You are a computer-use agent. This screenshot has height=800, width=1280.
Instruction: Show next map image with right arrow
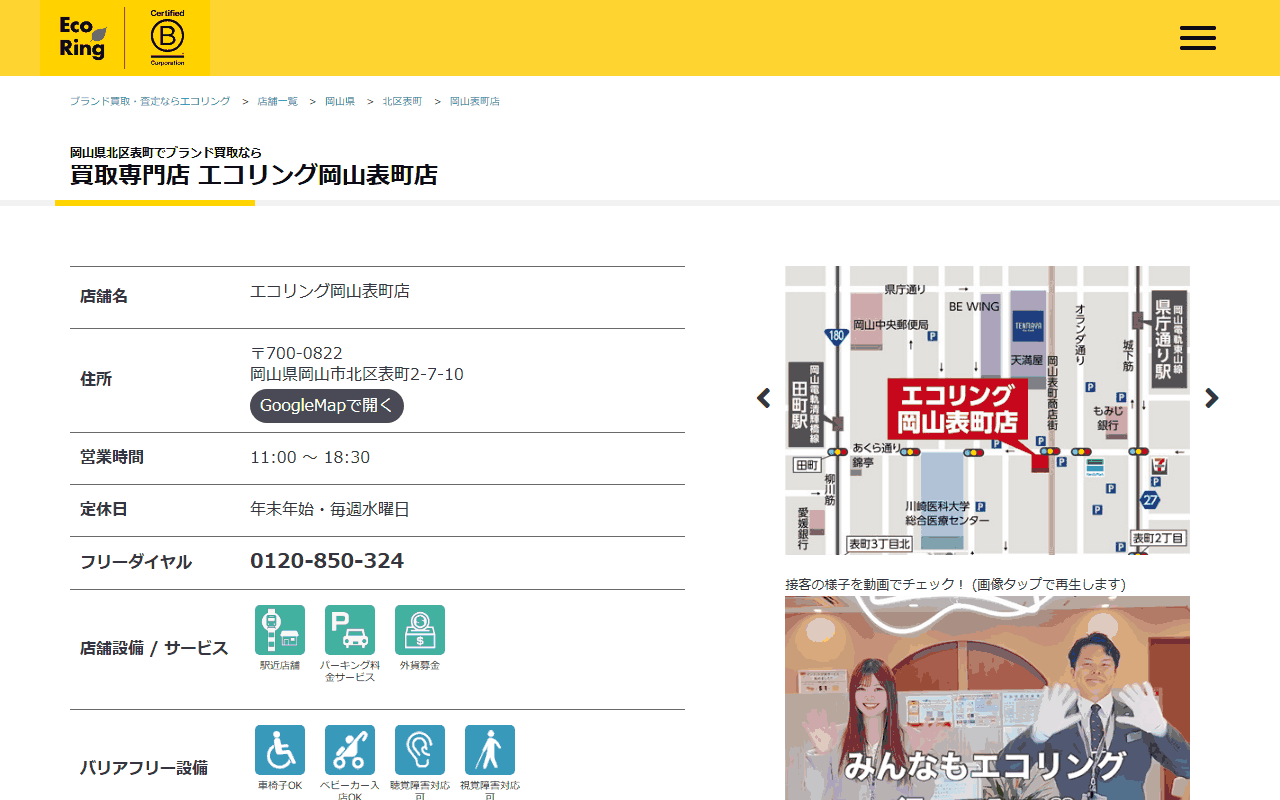(1212, 398)
